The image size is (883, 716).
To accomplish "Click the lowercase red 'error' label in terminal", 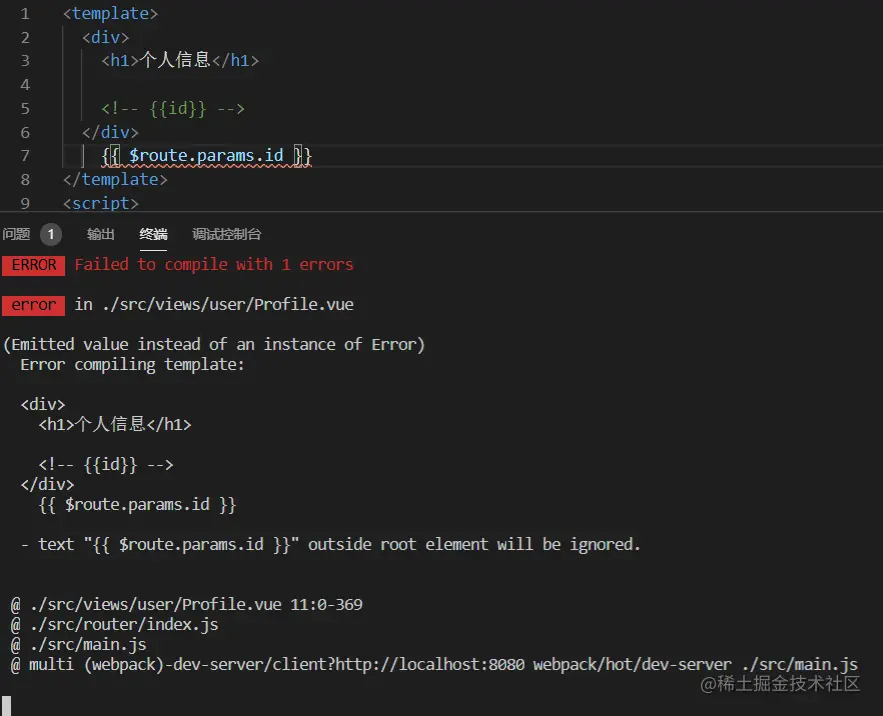I will pos(34,305).
